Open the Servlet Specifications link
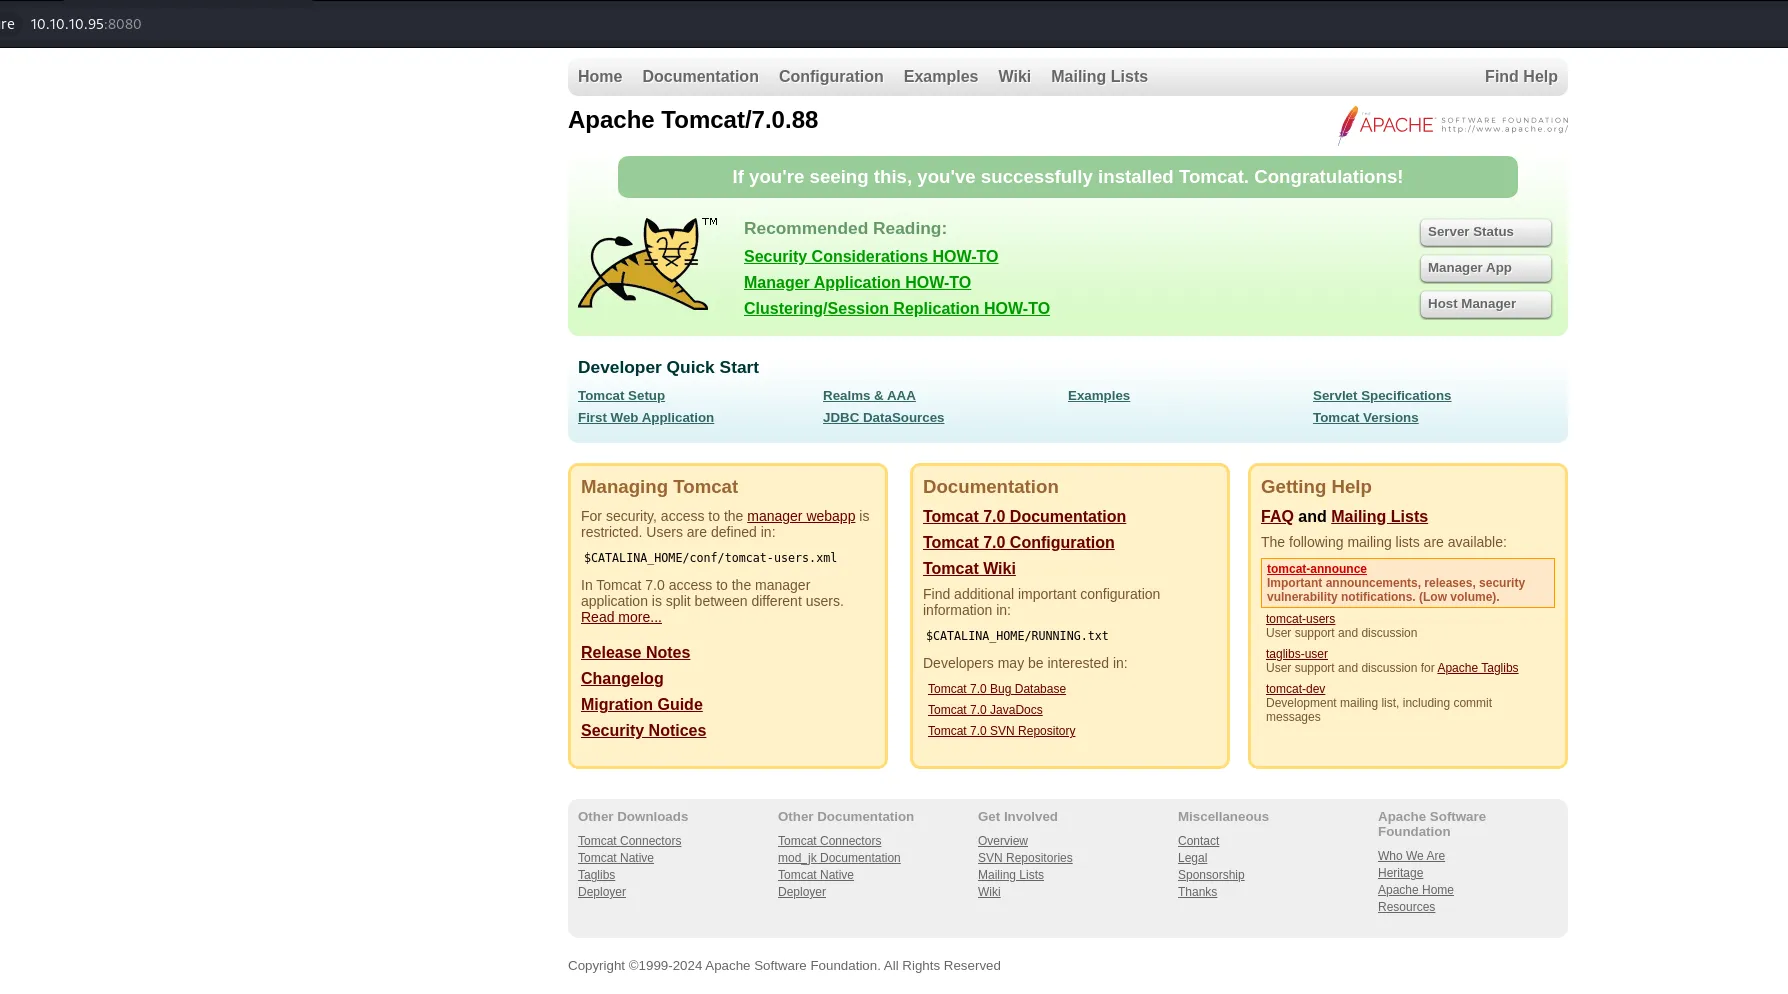Screen dimensions: 1788x994 tap(1382, 396)
